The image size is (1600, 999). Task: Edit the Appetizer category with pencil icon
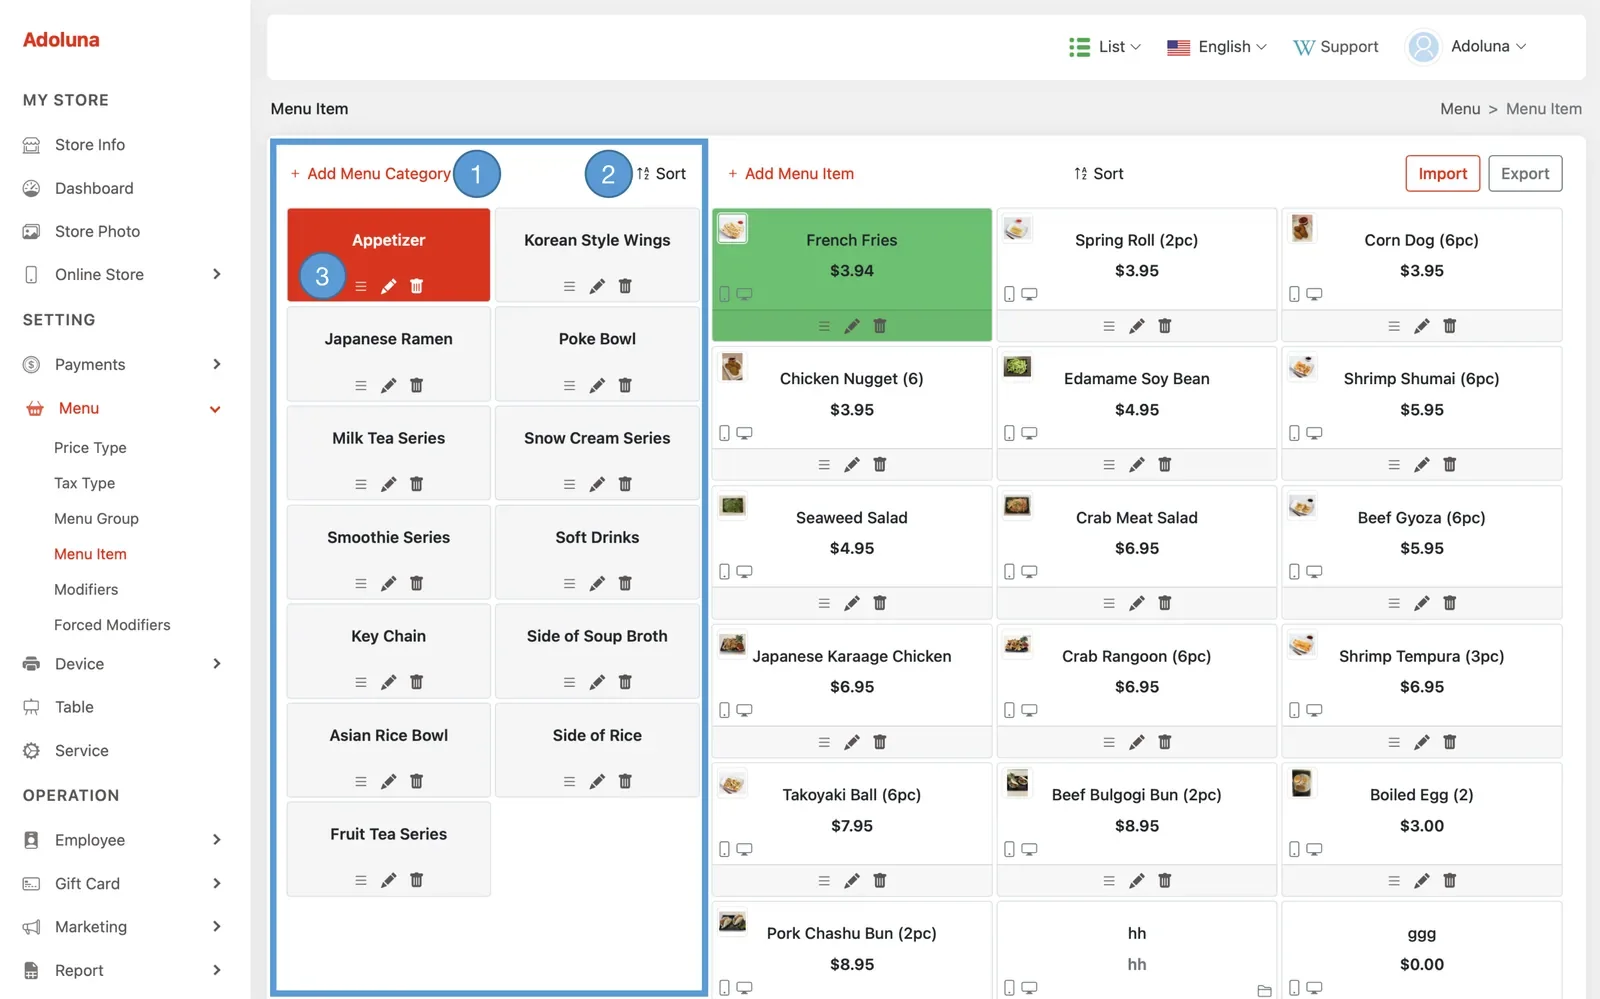(388, 287)
